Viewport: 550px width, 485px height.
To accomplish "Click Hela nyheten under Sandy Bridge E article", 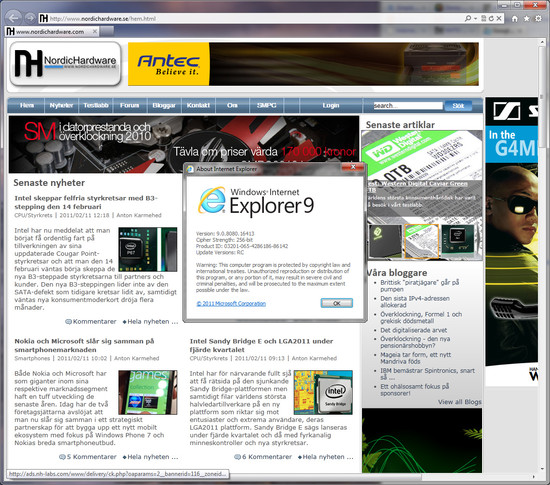I will tap(326, 457).
